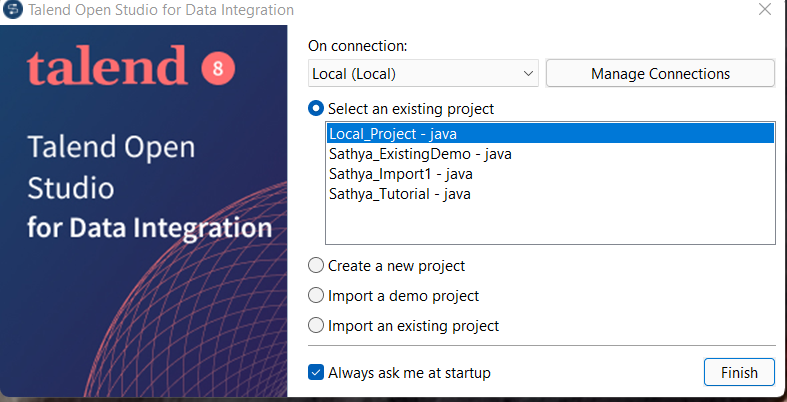Choose Create a new project radio

point(316,265)
